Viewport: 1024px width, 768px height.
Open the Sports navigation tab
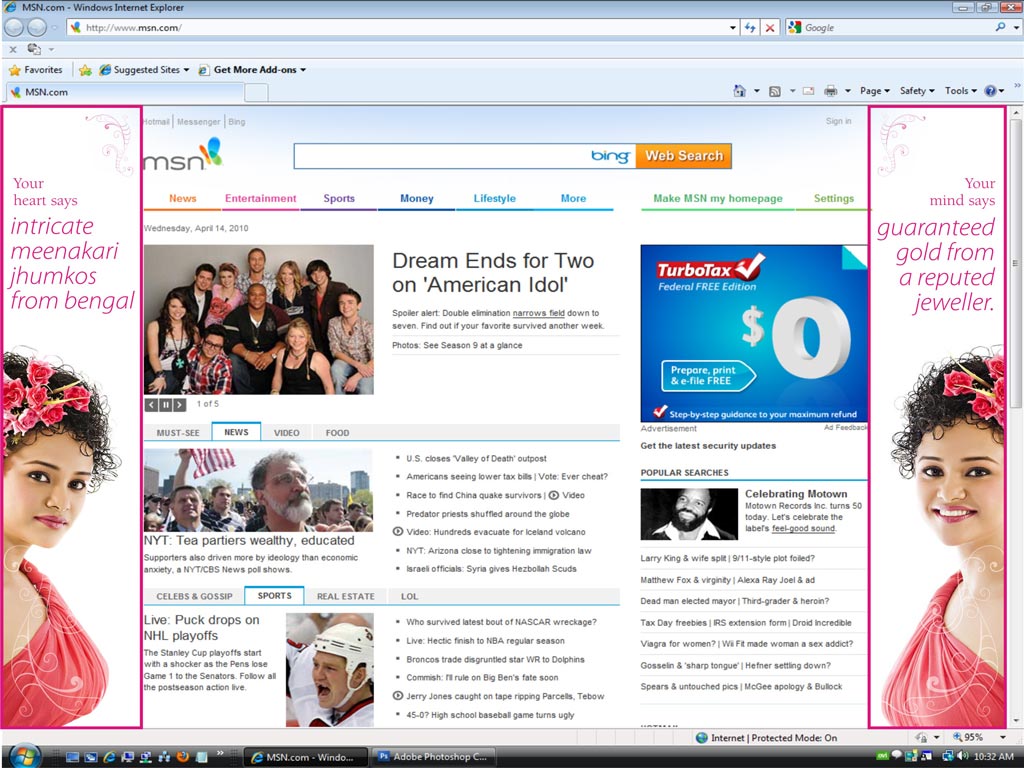point(339,199)
